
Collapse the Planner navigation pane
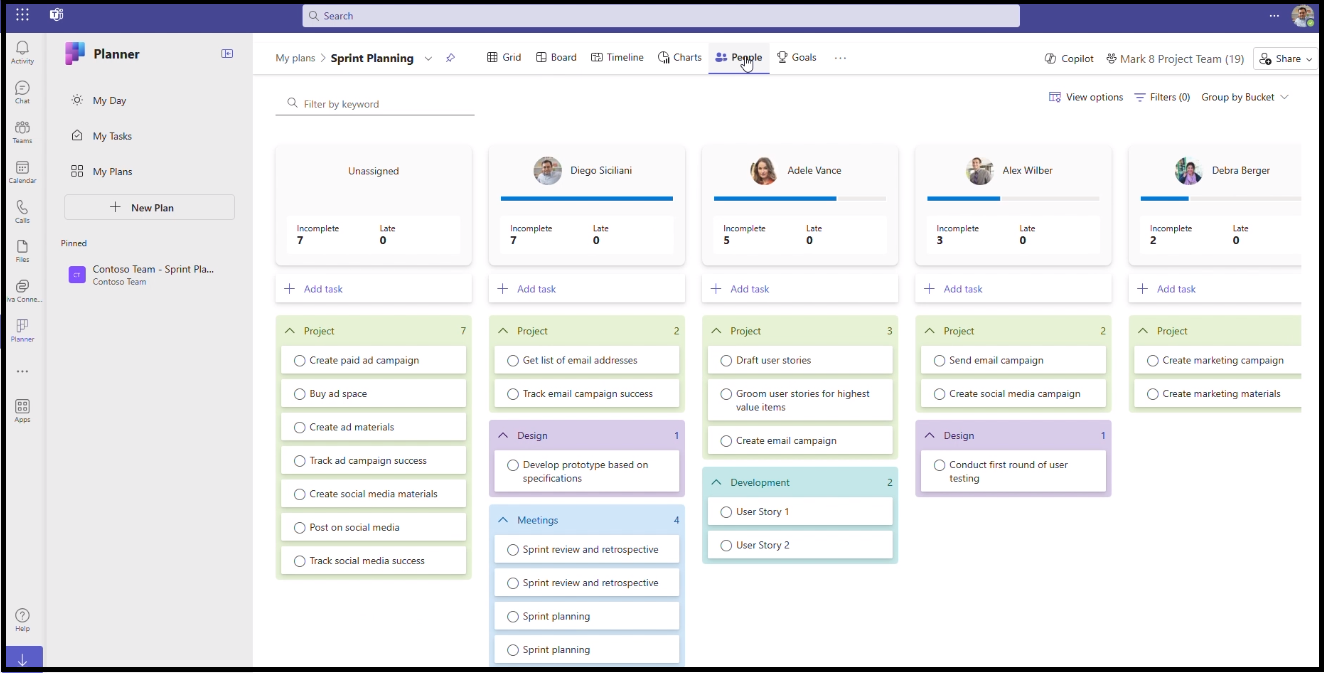pos(227,54)
